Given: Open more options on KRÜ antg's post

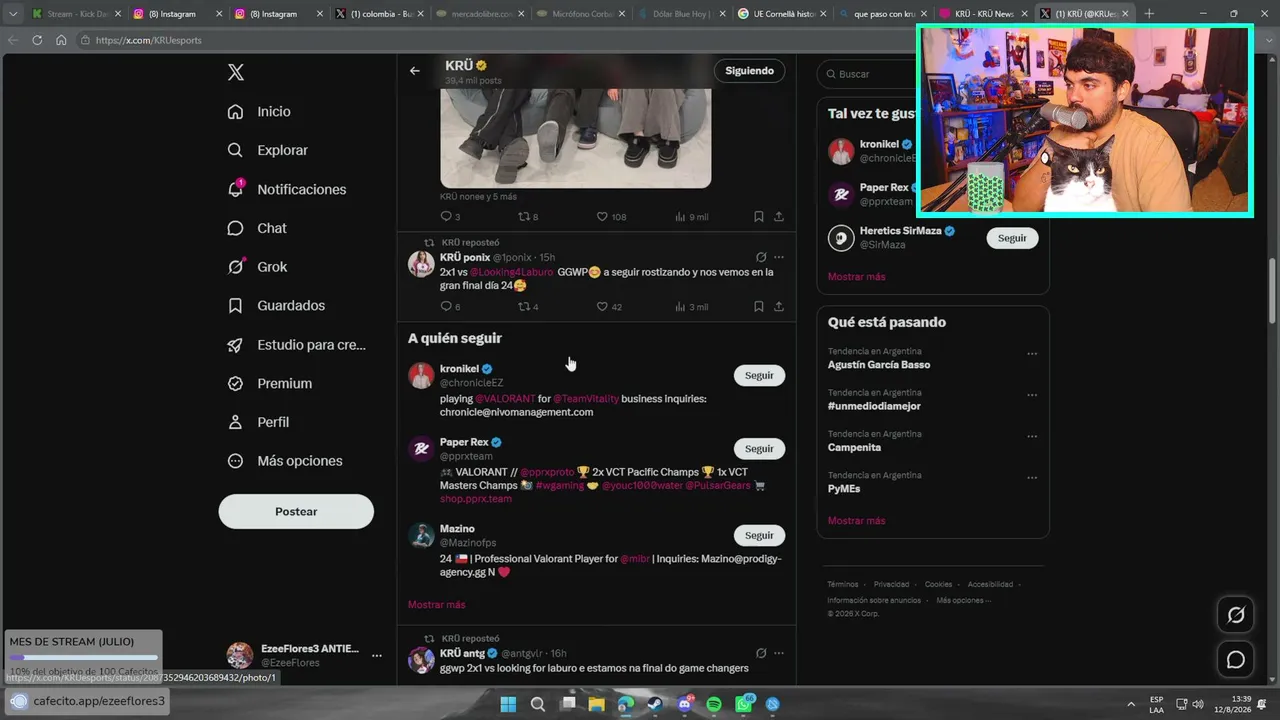Looking at the screenshot, I should click(x=779, y=653).
